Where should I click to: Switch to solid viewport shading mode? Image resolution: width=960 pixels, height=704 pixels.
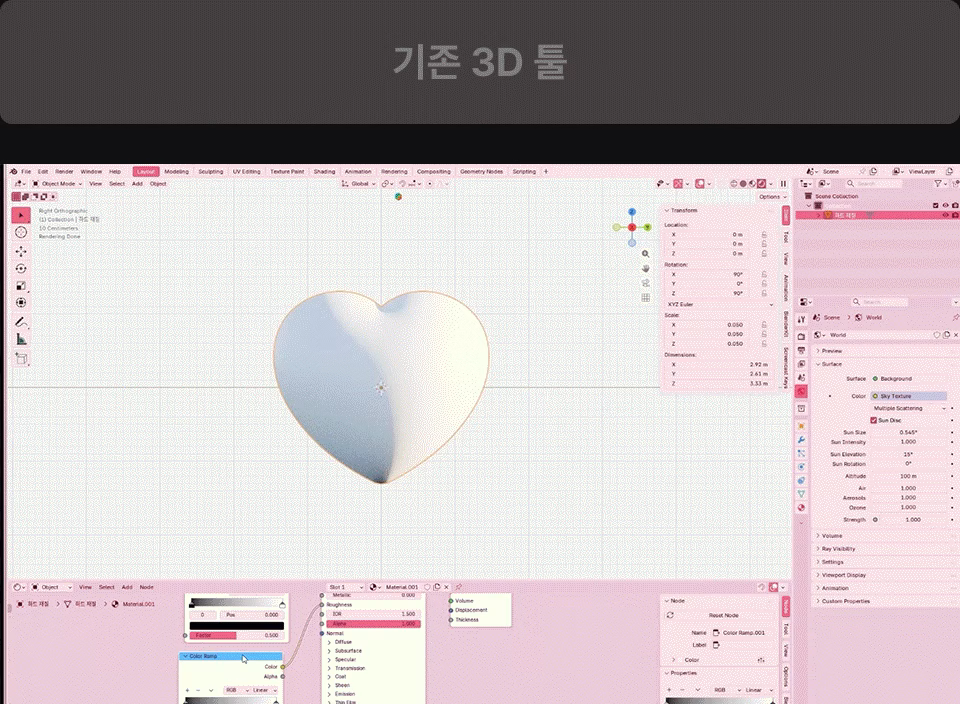pos(743,184)
